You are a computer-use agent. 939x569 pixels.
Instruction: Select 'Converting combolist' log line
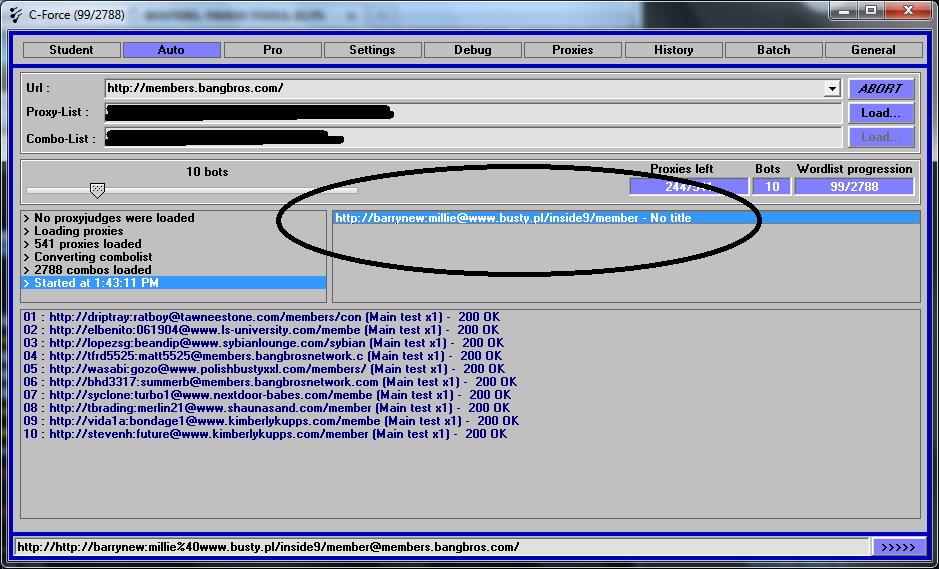click(x=174, y=257)
